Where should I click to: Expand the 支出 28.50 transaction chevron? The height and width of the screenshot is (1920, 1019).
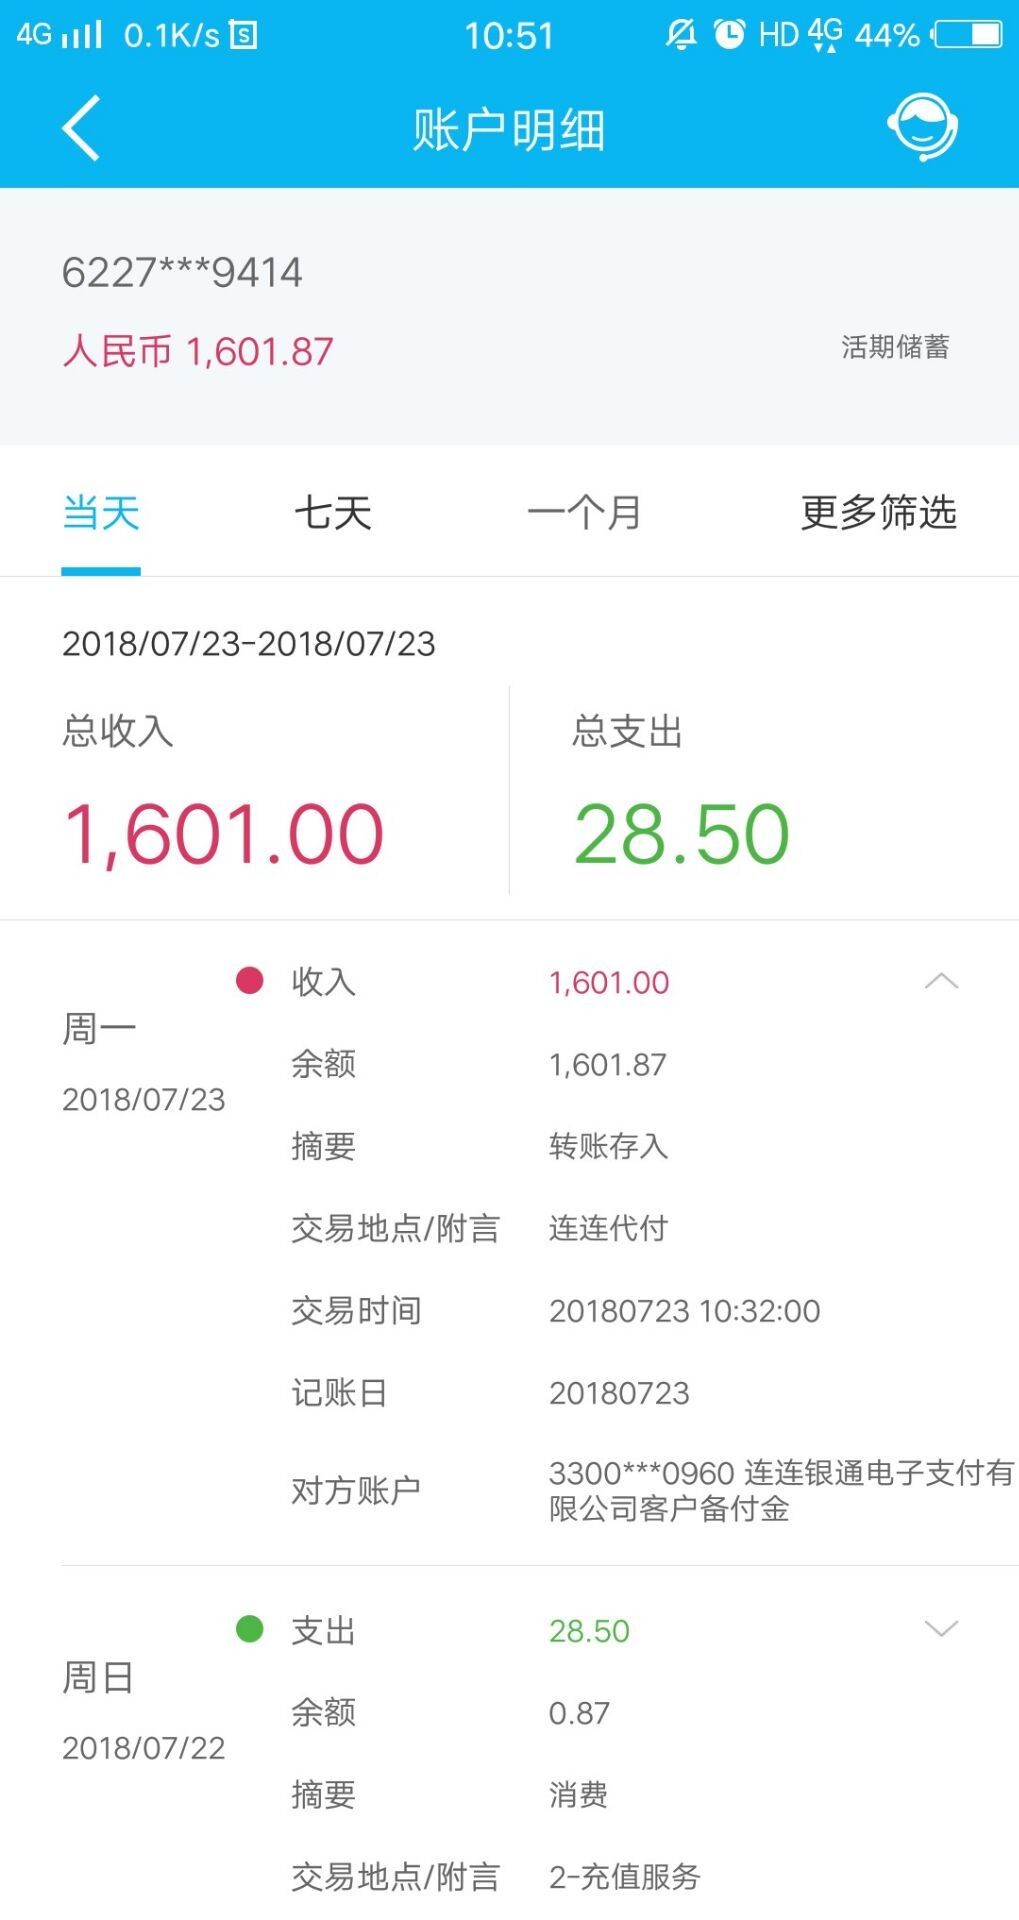(x=941, y=1629)
